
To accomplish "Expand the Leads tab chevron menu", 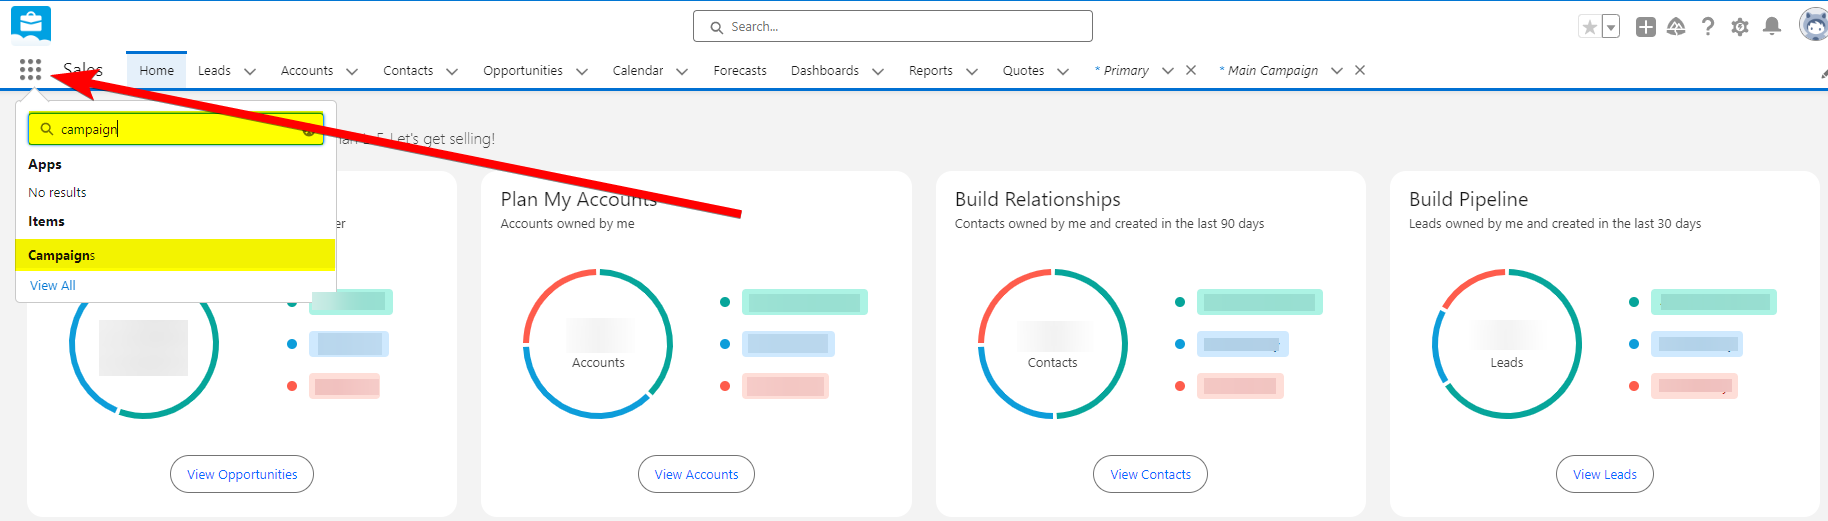I will 250,71.
